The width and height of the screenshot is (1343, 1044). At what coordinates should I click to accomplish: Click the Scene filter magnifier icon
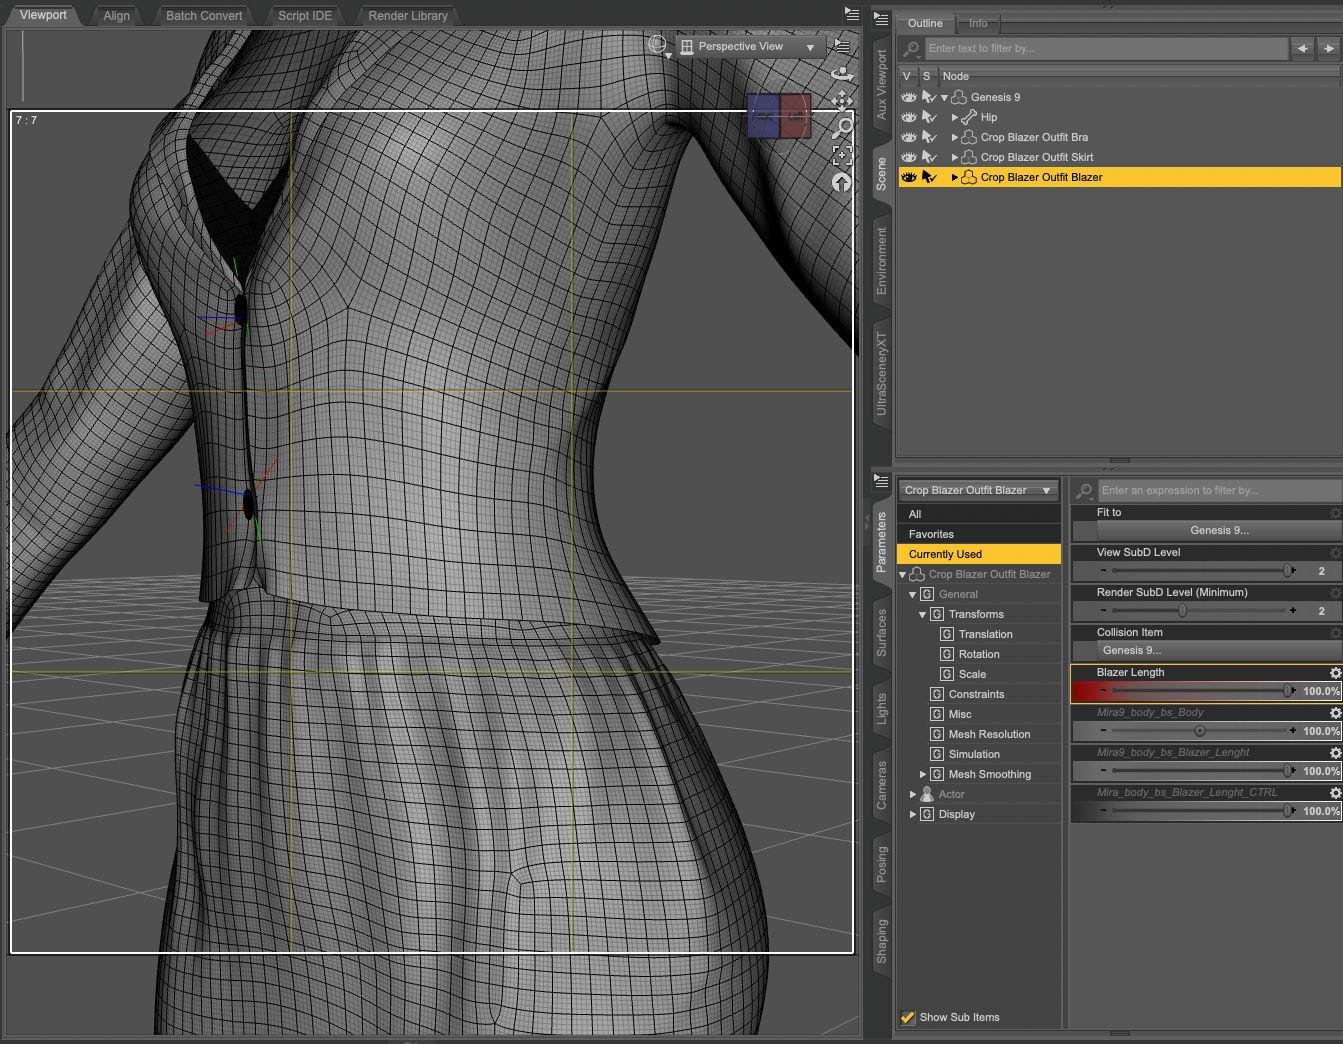[911, 48]
